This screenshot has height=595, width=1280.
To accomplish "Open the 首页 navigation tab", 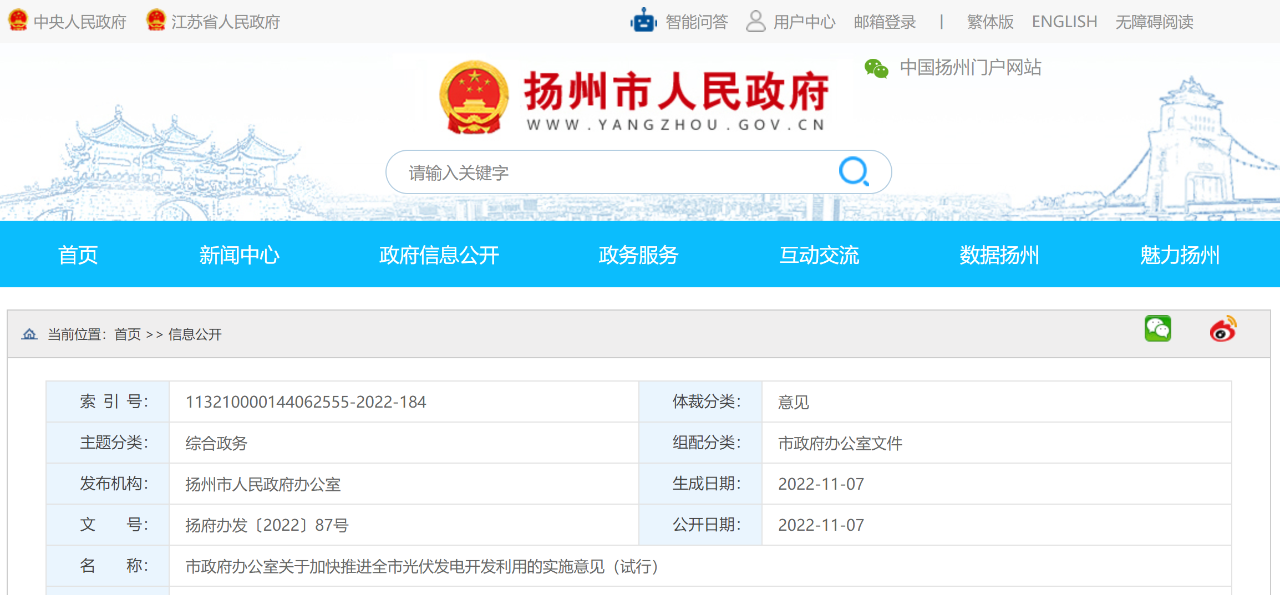I will (x=78, y=255).
